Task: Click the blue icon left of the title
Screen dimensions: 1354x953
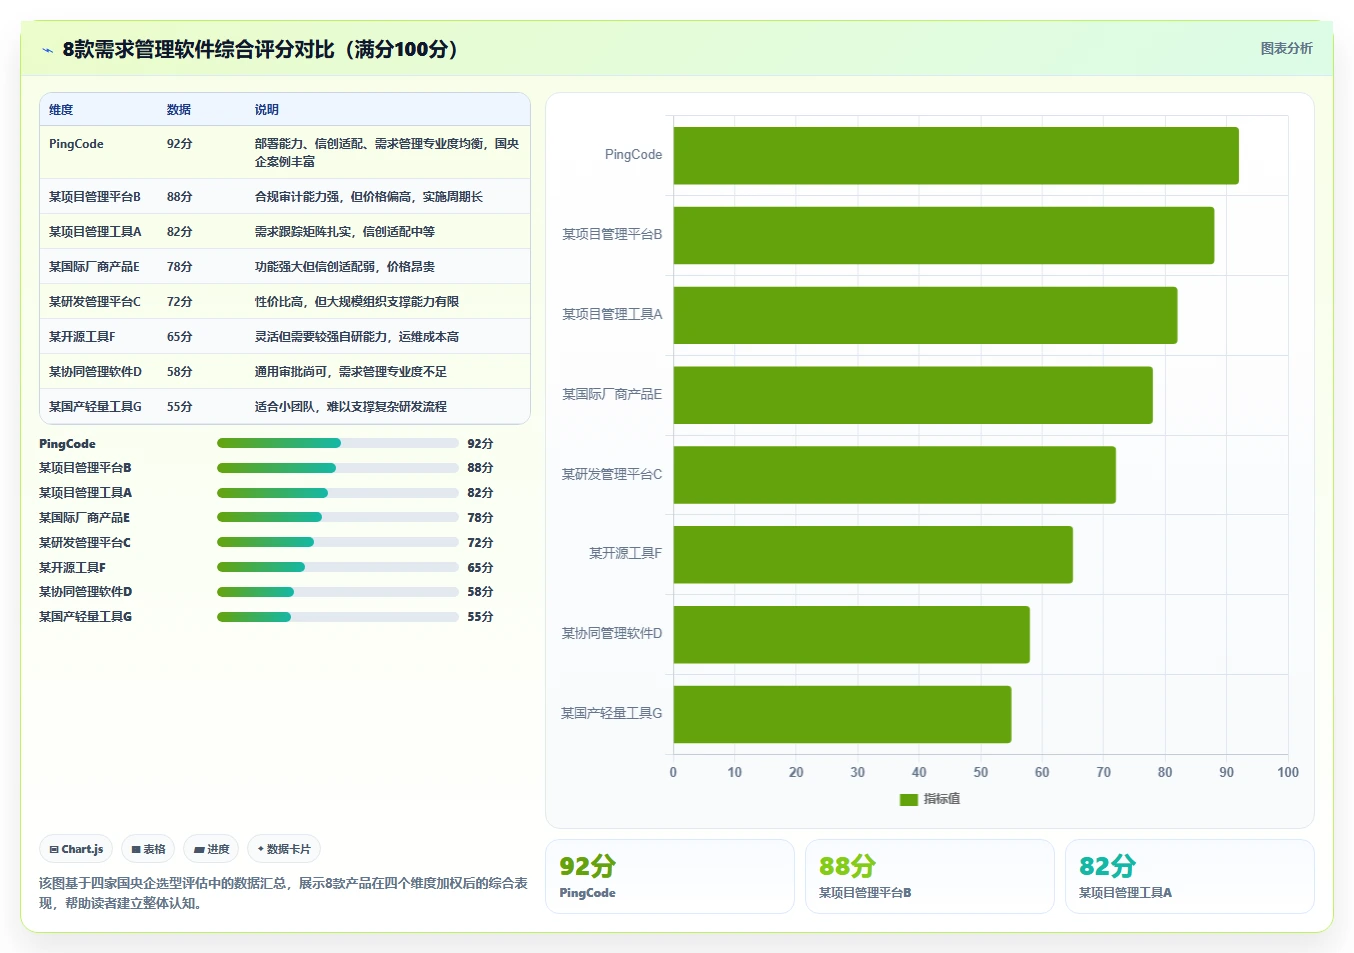Action: pos(47,50)
